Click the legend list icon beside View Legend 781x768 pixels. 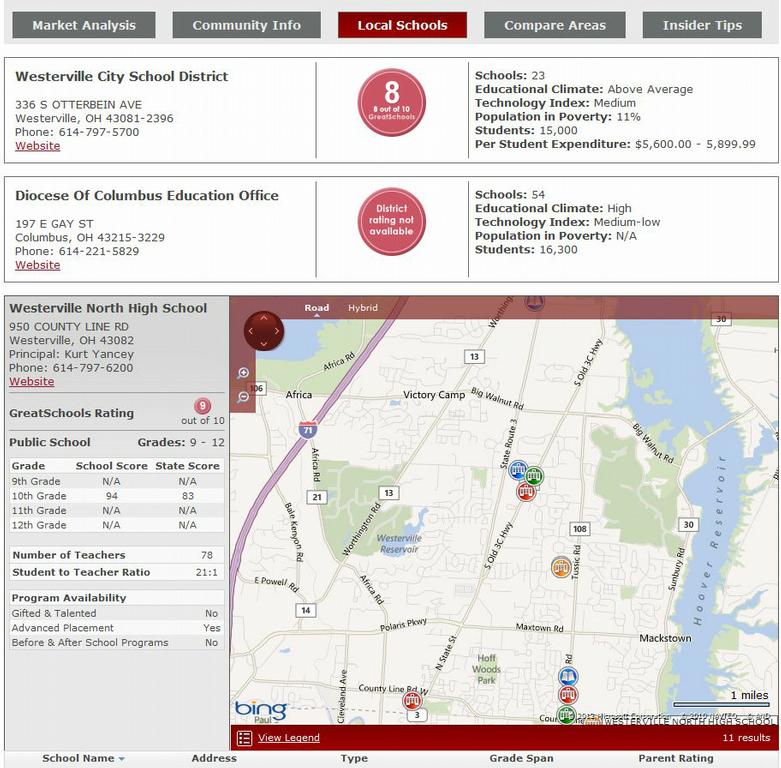(245, 738)
